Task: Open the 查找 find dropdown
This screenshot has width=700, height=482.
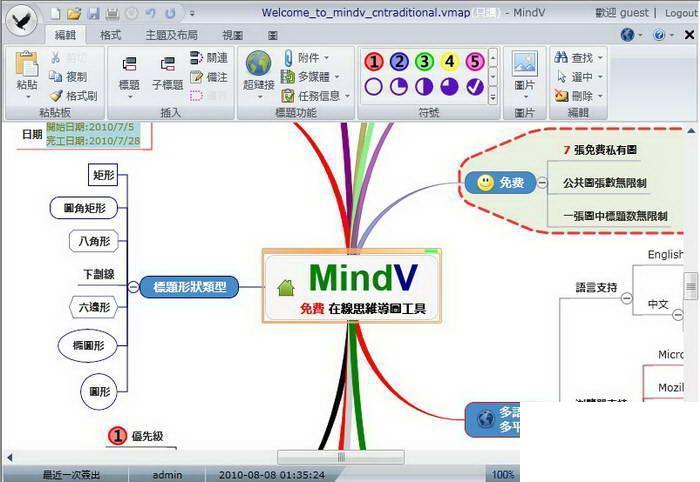Action: tap(578, 58)
